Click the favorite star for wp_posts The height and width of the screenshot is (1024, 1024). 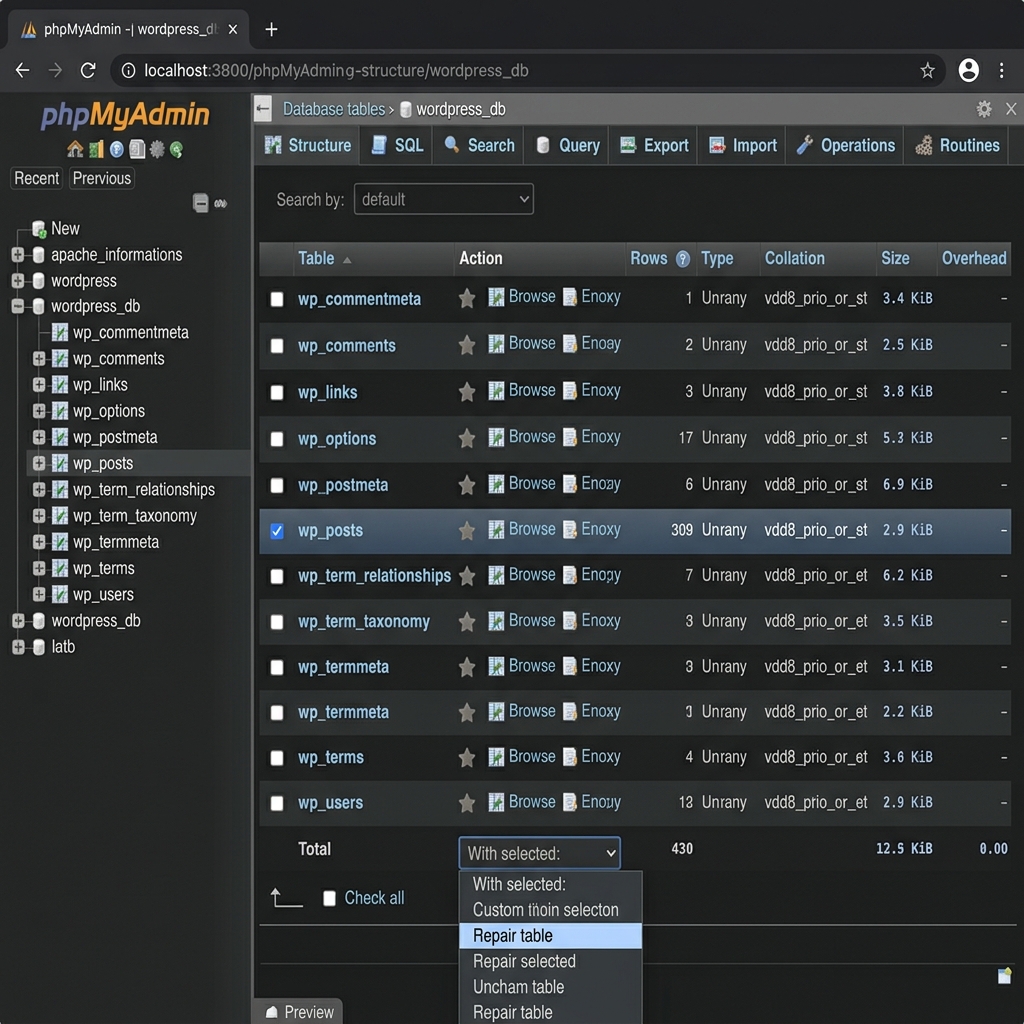click(466, 531)
